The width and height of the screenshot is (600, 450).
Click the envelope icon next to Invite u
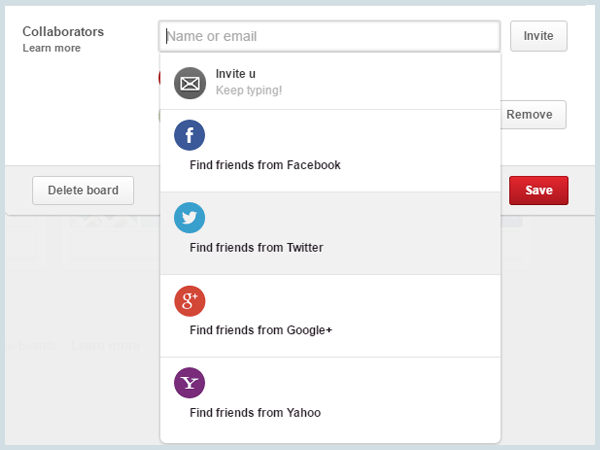point(190,83)
